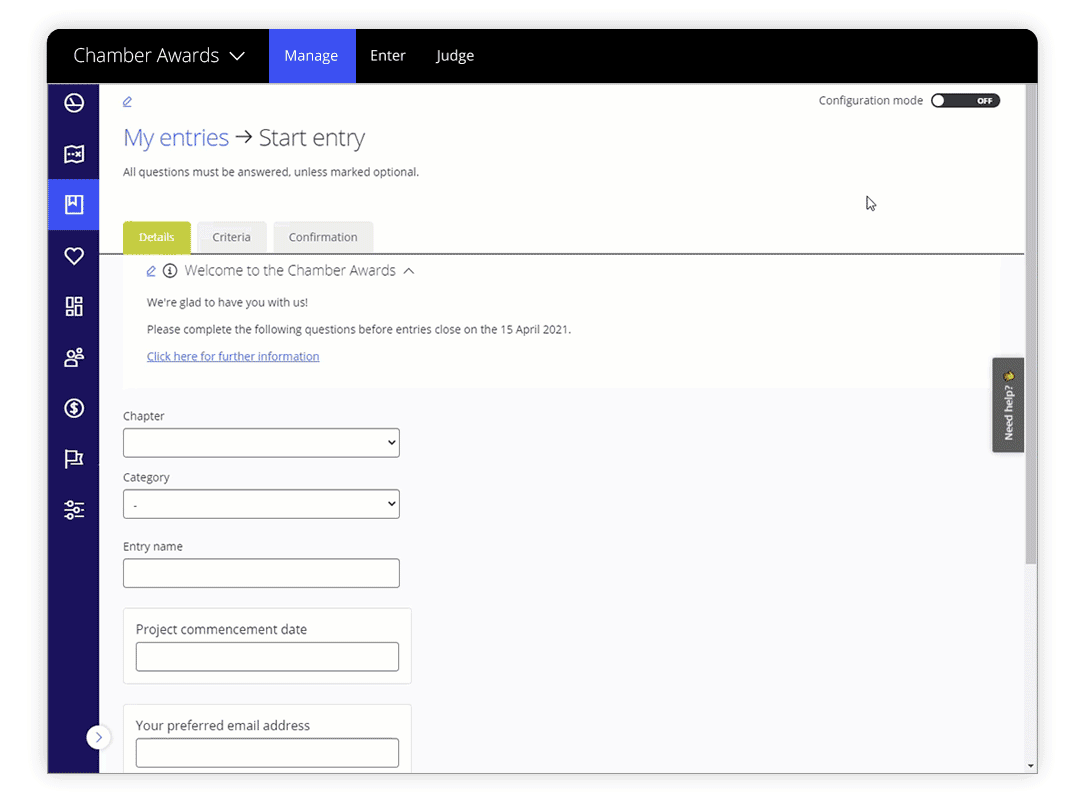Collapse the Welcome to the Chamber Awards section

click(x=408, y=270)
